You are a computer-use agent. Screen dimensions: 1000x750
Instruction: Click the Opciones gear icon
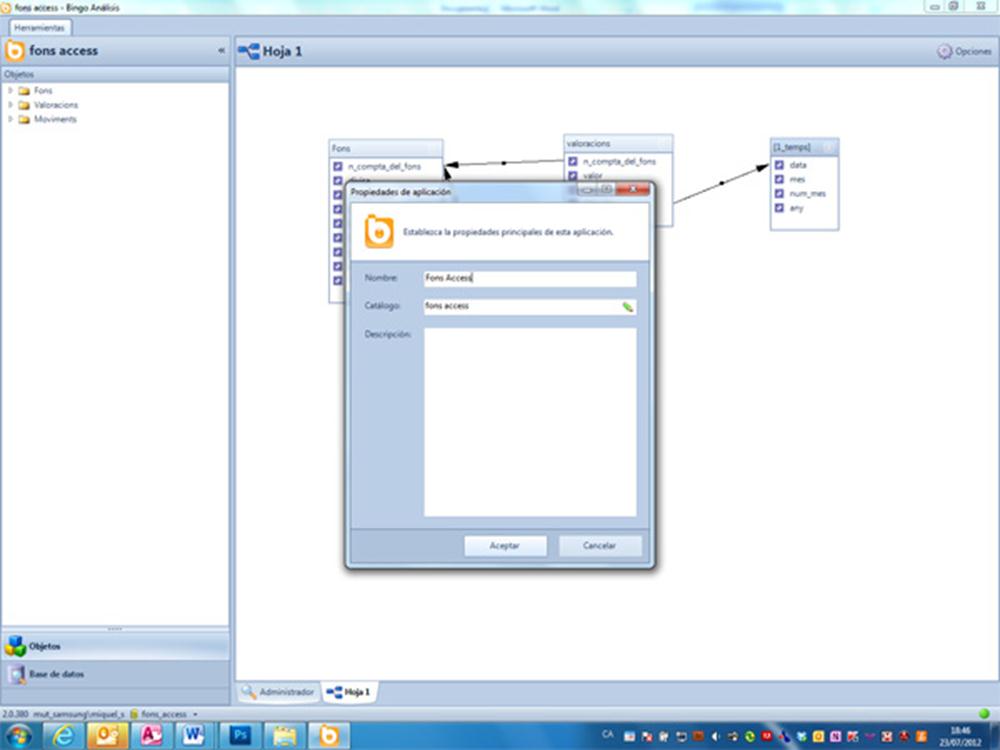[944, 51]
